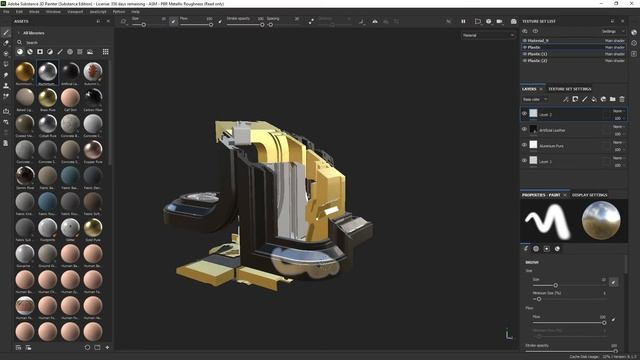640x360 pixels.
Task: Add paint layer icon in Layers toolbar
Action: coord(584,99)
